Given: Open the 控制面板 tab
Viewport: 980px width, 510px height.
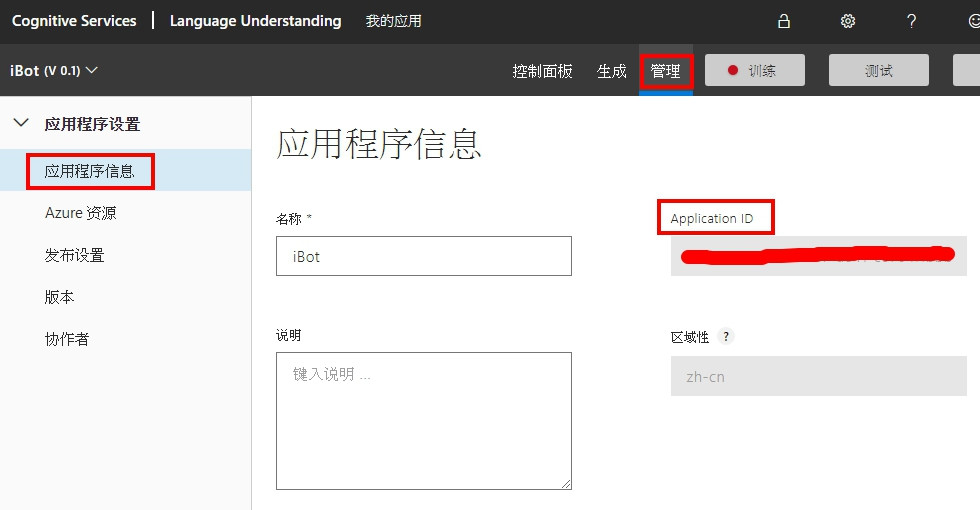Looking at the screenshot, I should tap(542, 71).
